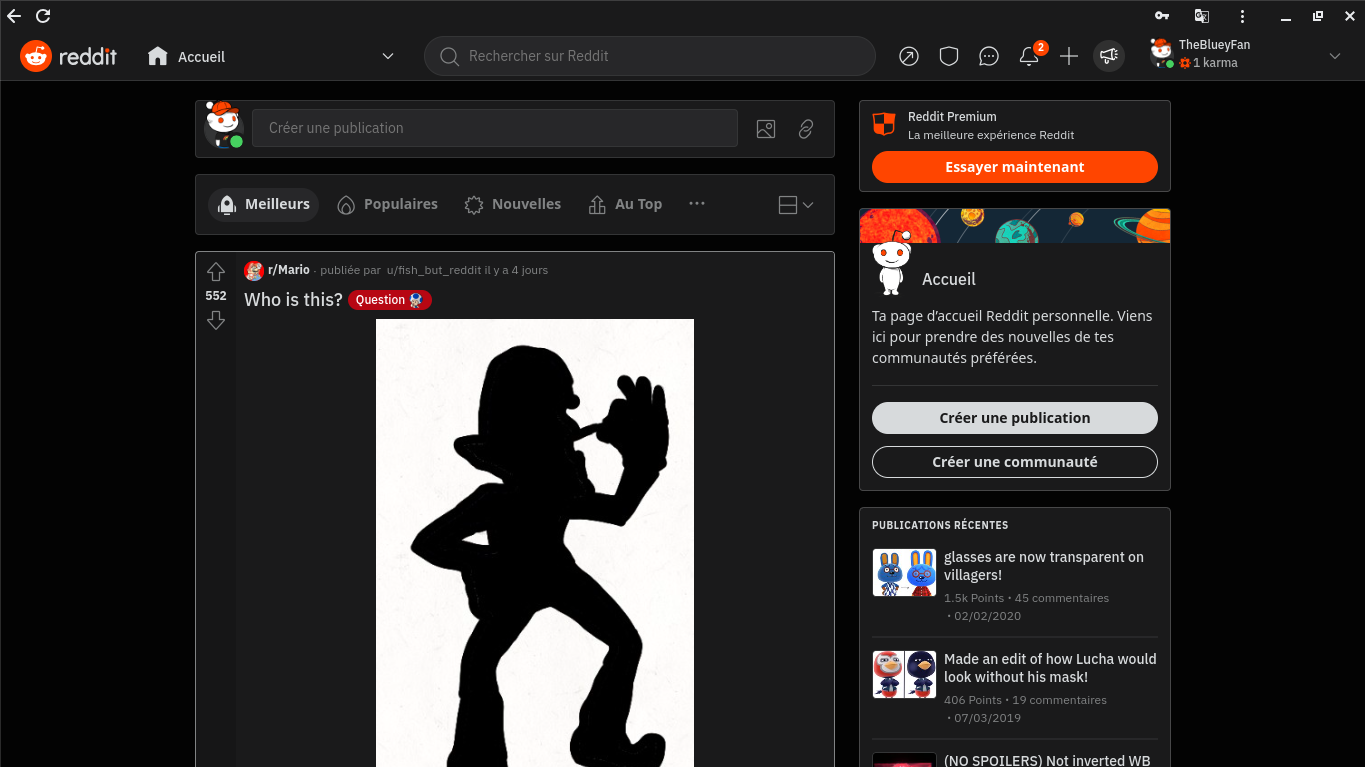The image size is (1365, 767).
Task: Open the Lucha bird mask thumbnail
Action: tap(904, 675)
